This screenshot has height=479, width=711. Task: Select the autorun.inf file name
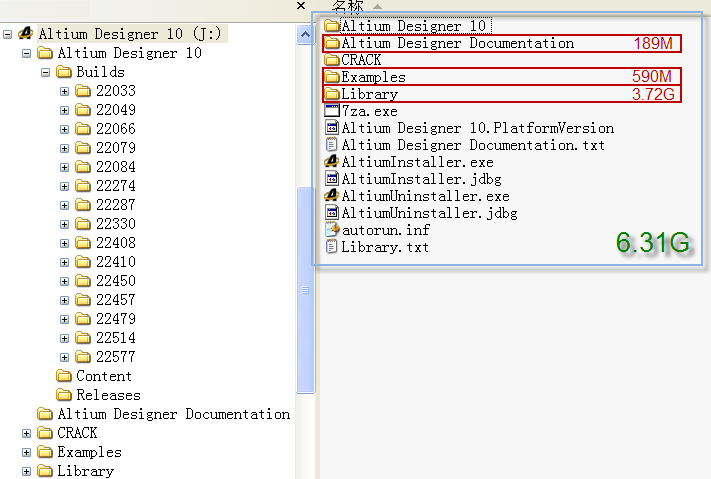[385, 230]
